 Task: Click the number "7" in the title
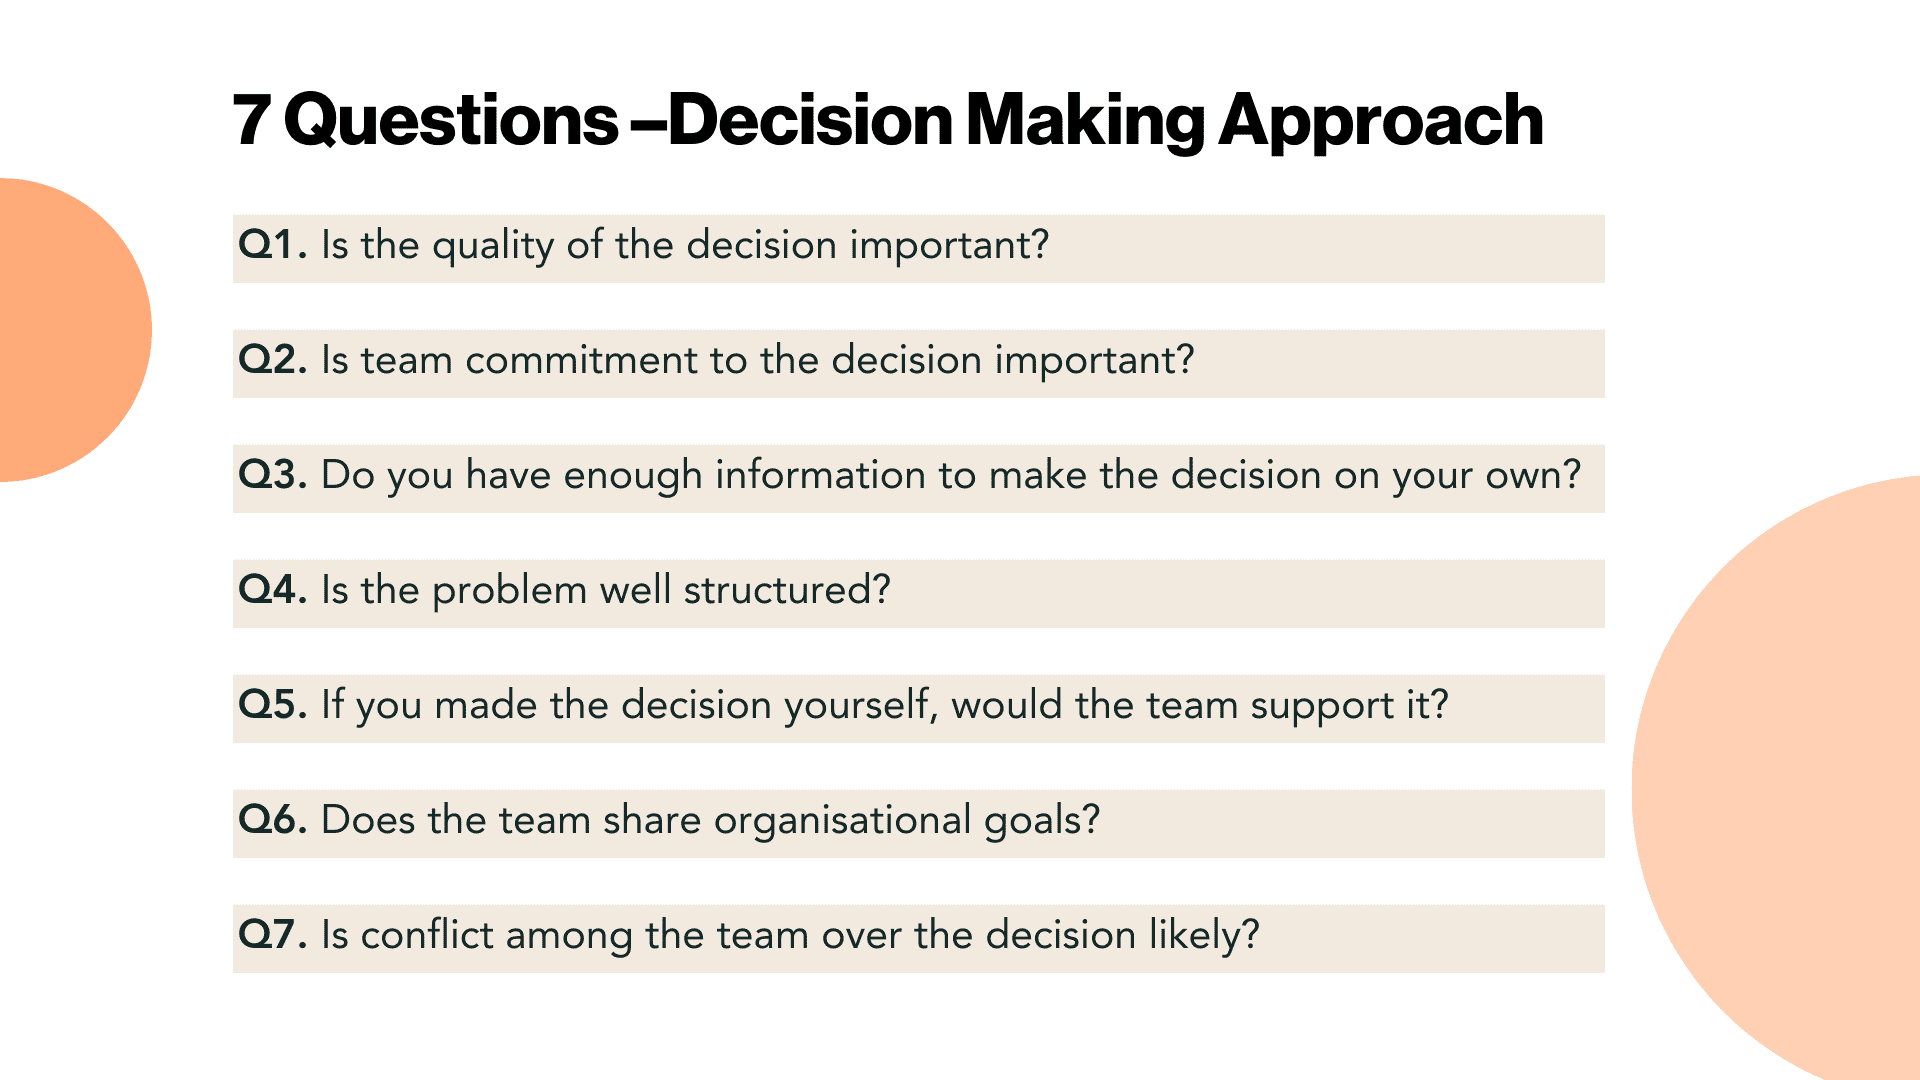[x=251, y=120]
